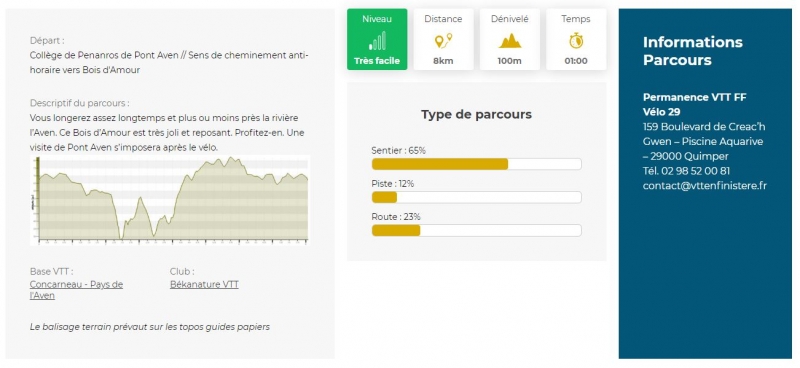Click the Sentier 65% progress bar
The height and width of the screenshot is (368, 800).
(477, 164)
